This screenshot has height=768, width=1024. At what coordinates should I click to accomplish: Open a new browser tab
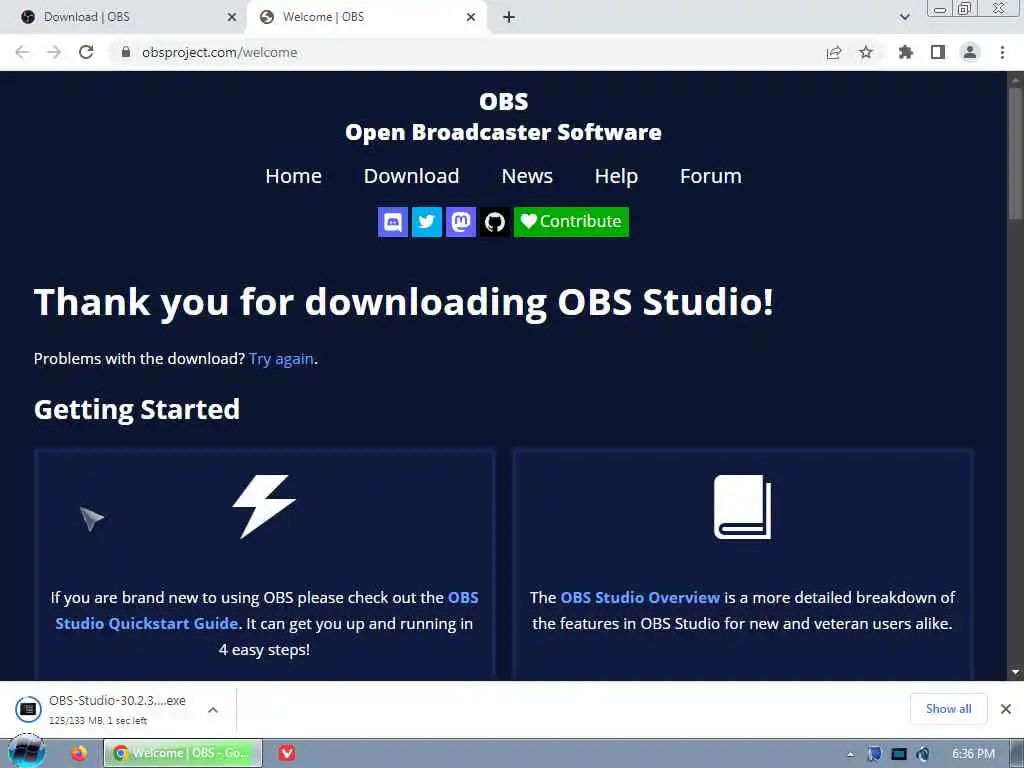(x=509, y=17)
